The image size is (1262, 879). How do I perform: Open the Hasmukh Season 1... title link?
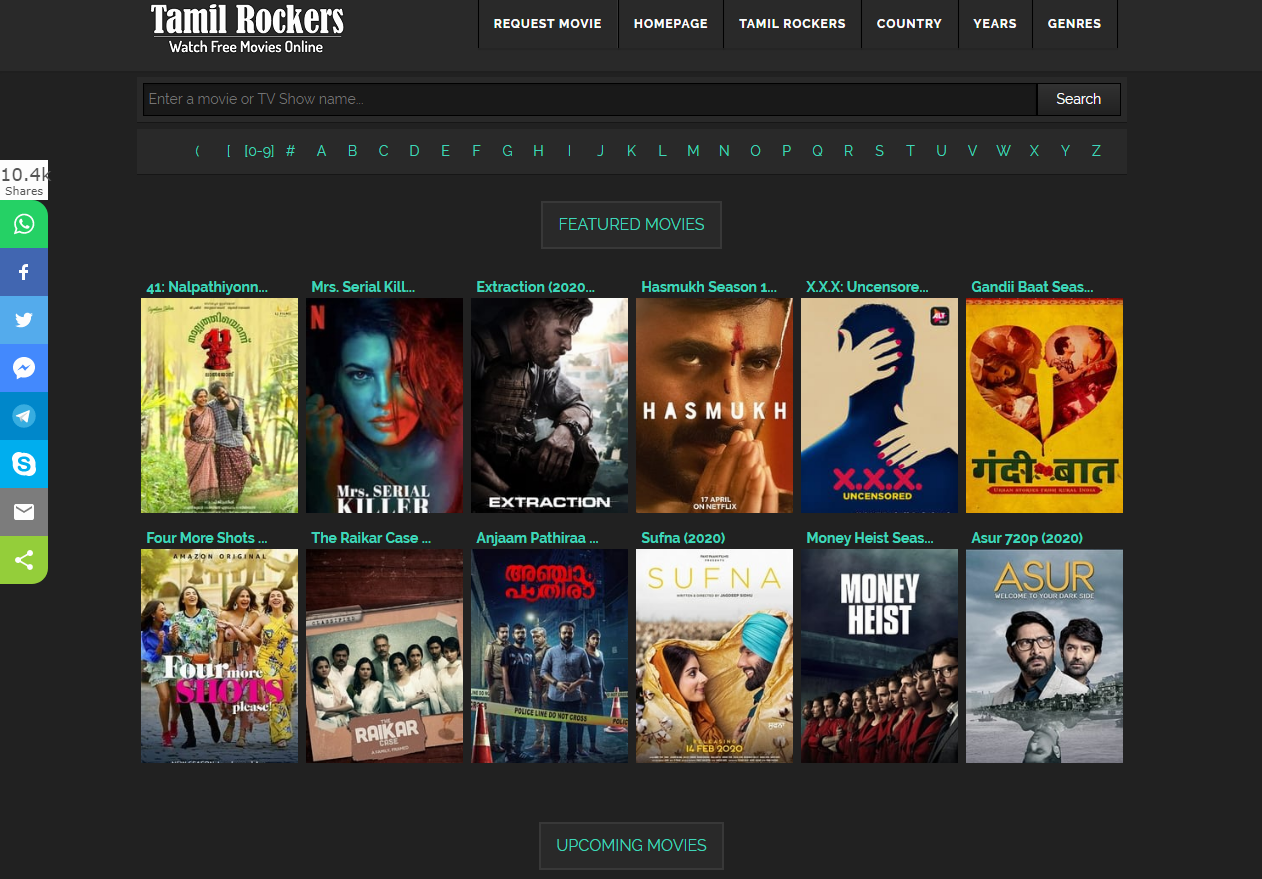(709, 287)
